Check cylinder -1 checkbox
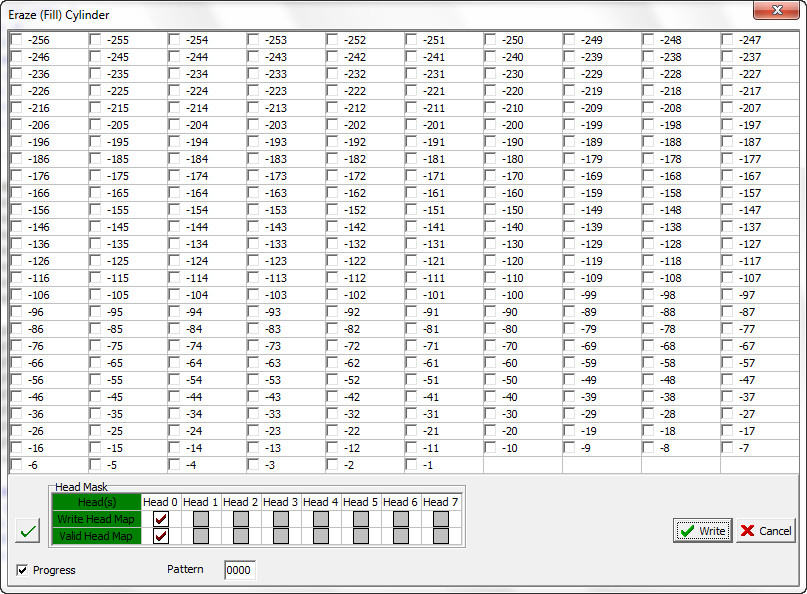 [411, 465]
